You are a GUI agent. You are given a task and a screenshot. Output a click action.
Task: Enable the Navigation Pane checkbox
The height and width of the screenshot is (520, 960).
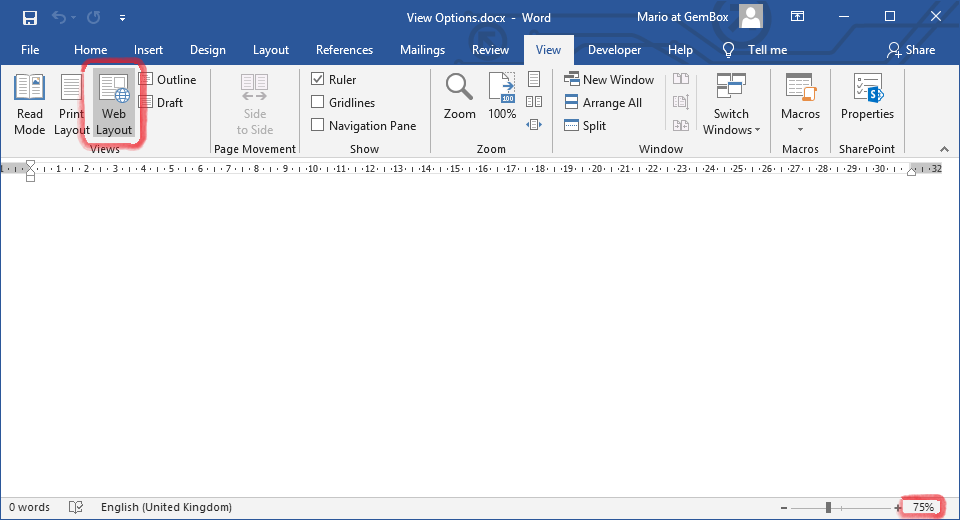point(318,126)
